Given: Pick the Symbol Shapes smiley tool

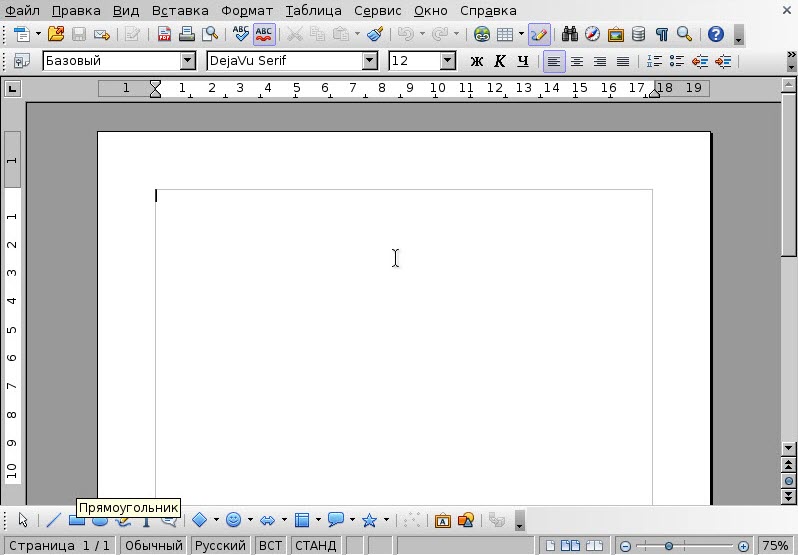Looking at the screenshot, I should click(x=234, y=520).
